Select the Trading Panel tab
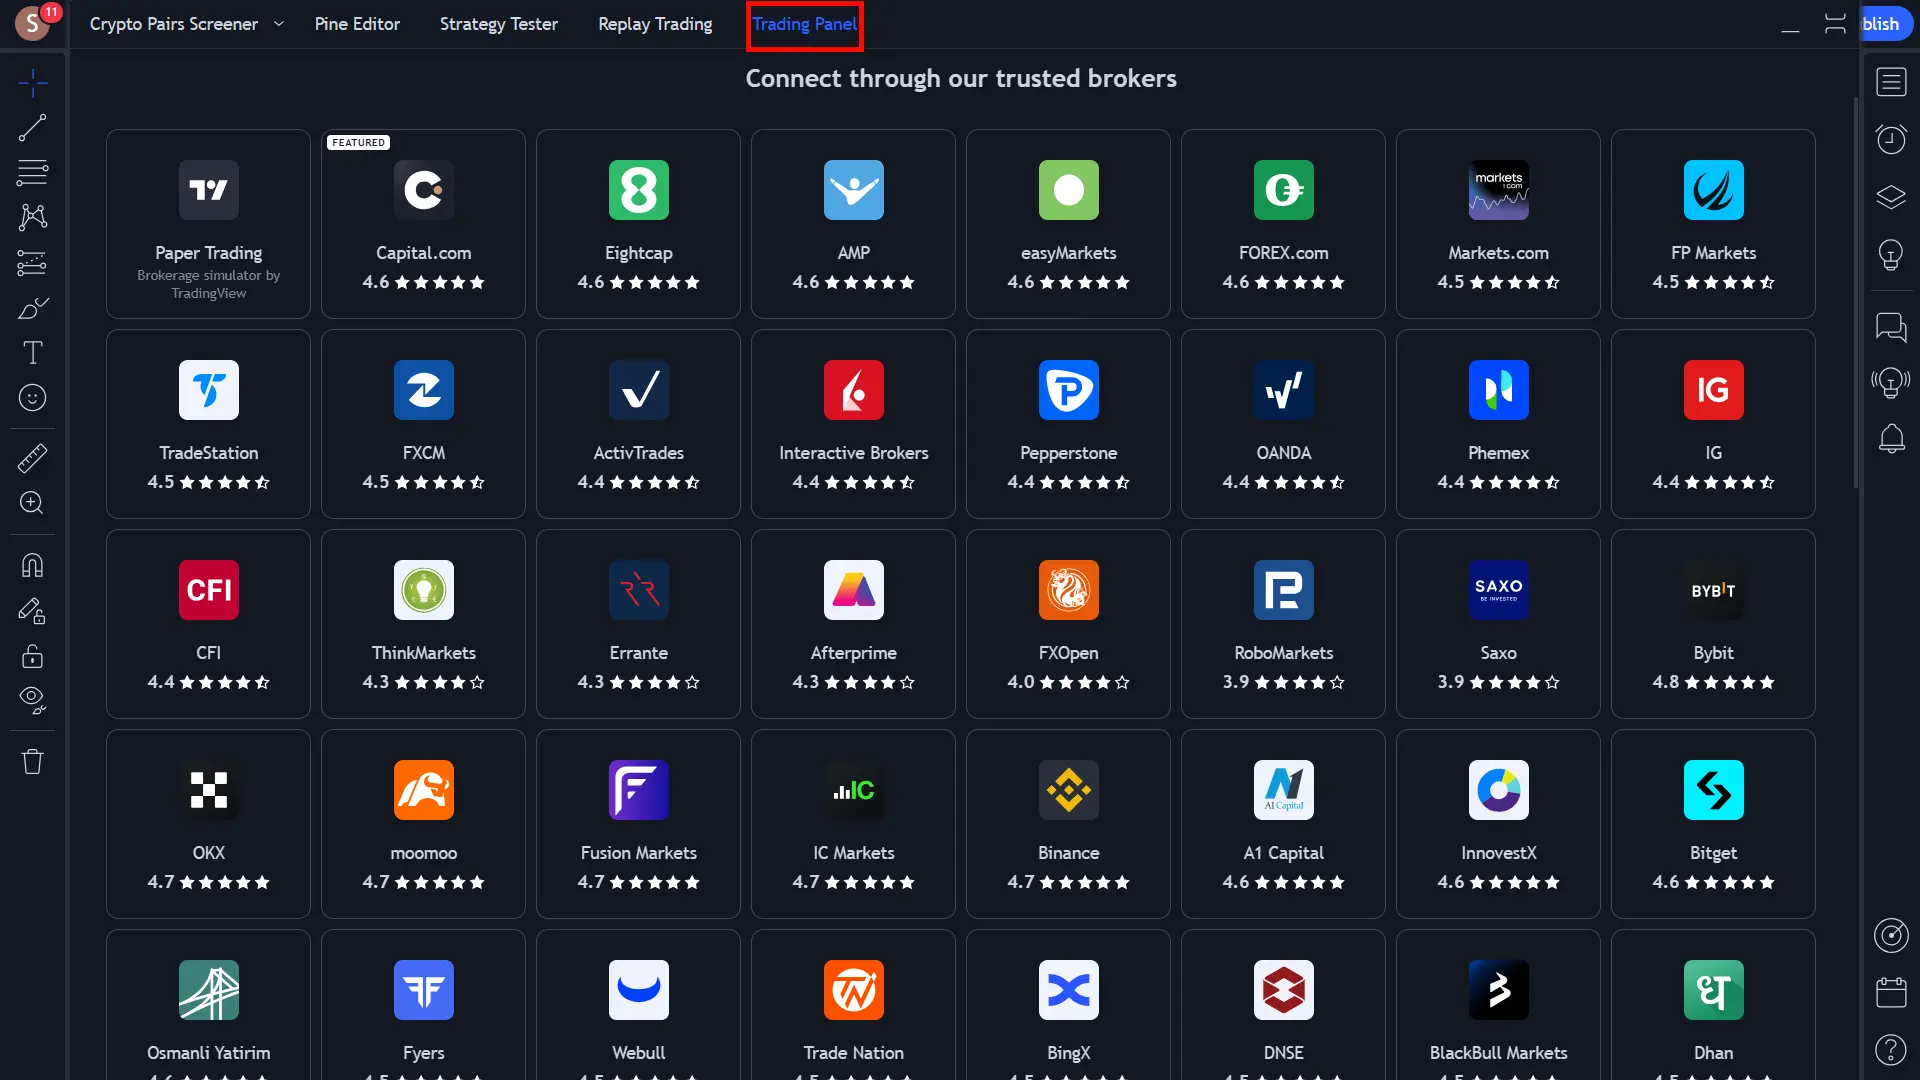This screenshot has width=1920, height=1080. (805, 24)
